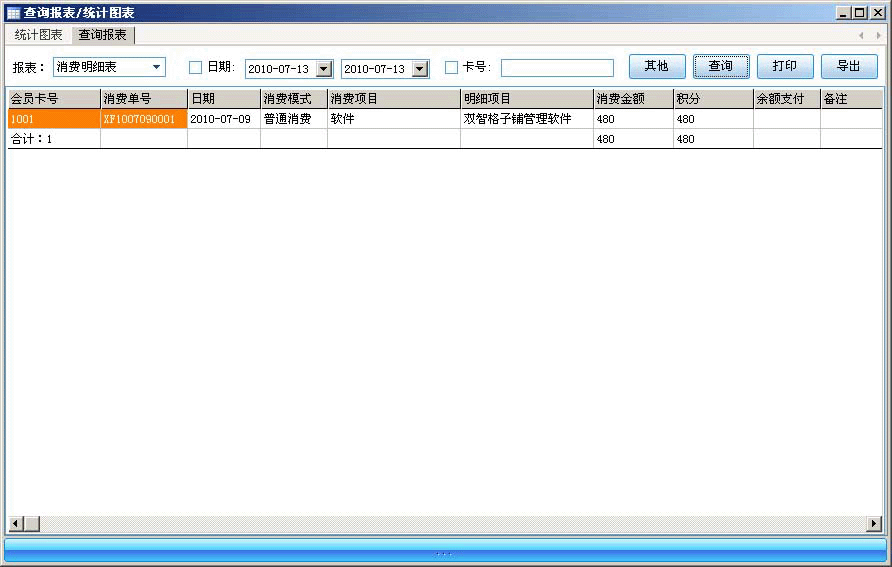Image resolution: width=892 pixels, height=567 pixels.
Task: Enable the 卡号 filter checkbox
Action: 451,68
